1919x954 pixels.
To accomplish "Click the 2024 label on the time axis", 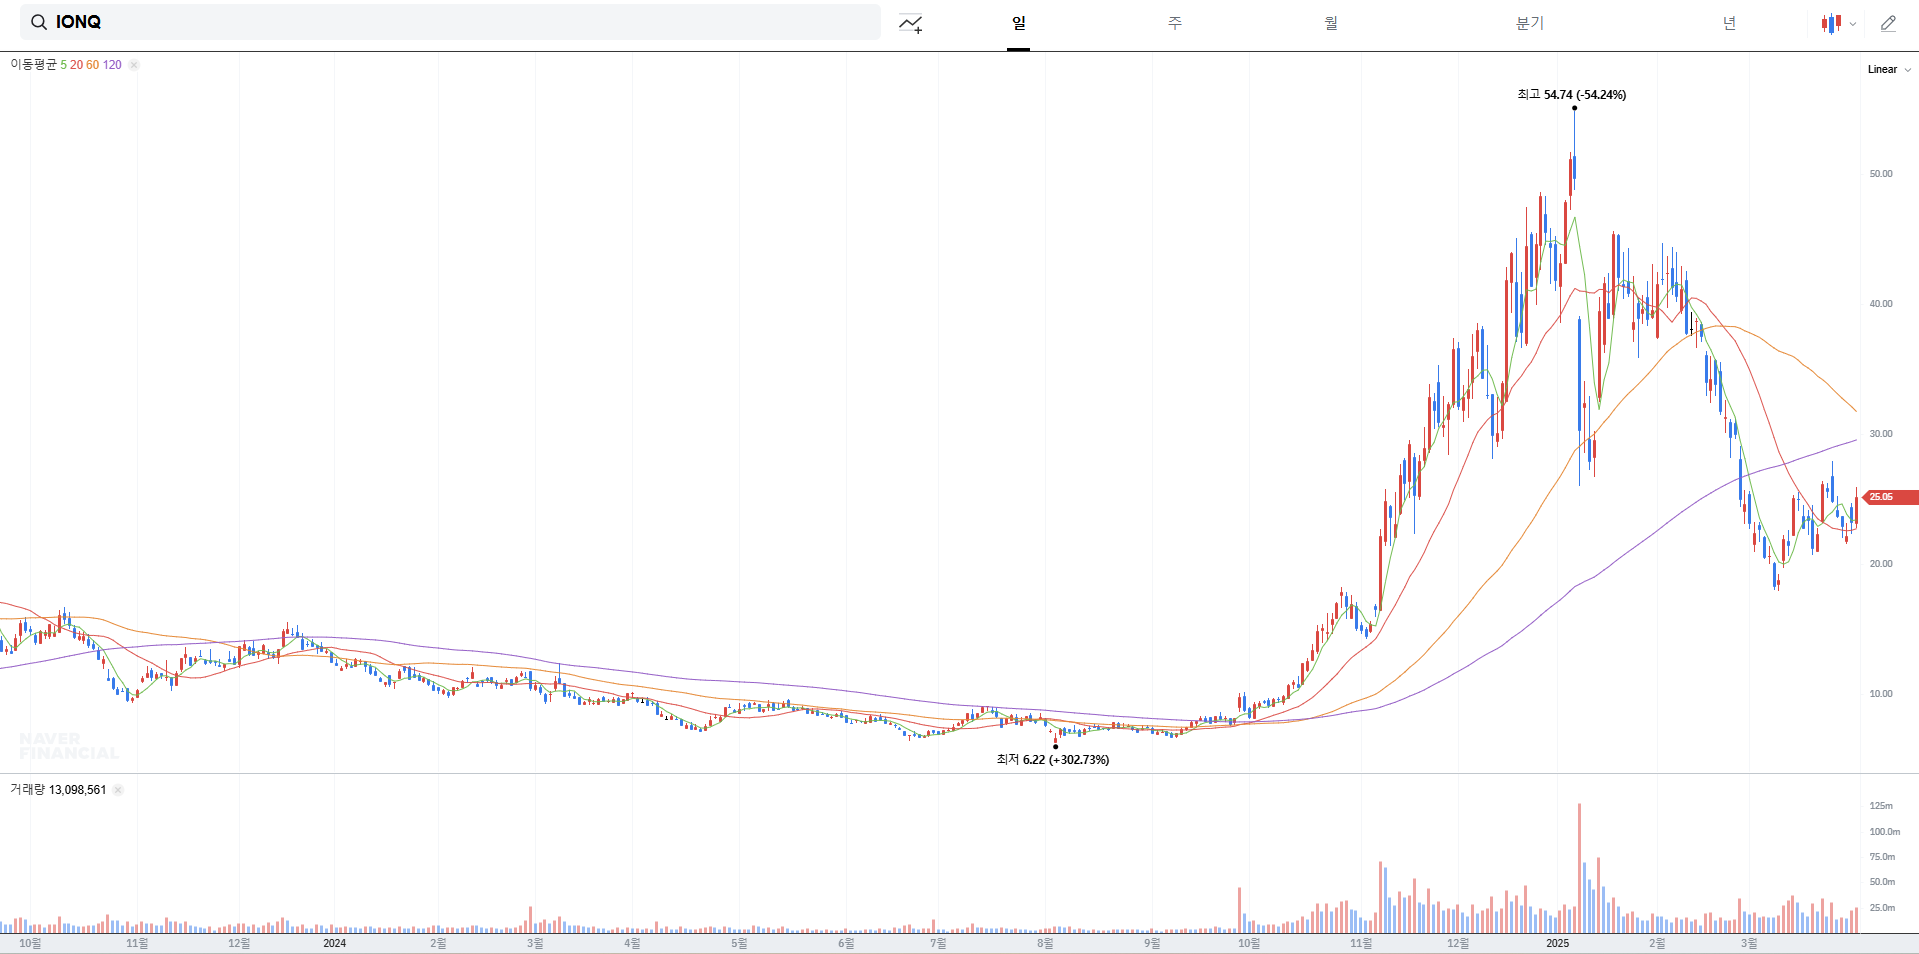I will click(x=334, y=943).
